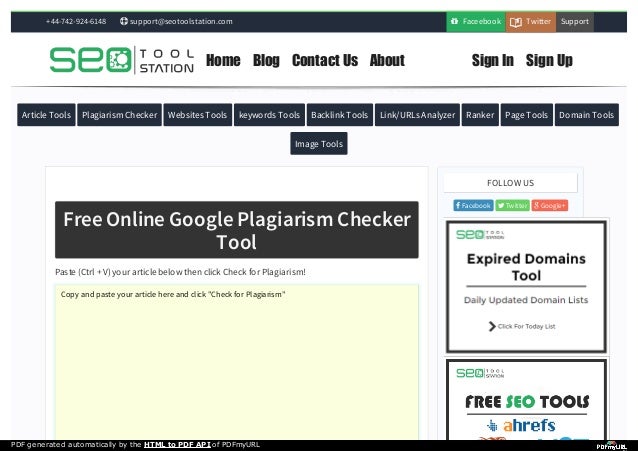This screenshot has height=451, width=638.
Task: Select the Article Tools tab
Action: pos(46,115)
